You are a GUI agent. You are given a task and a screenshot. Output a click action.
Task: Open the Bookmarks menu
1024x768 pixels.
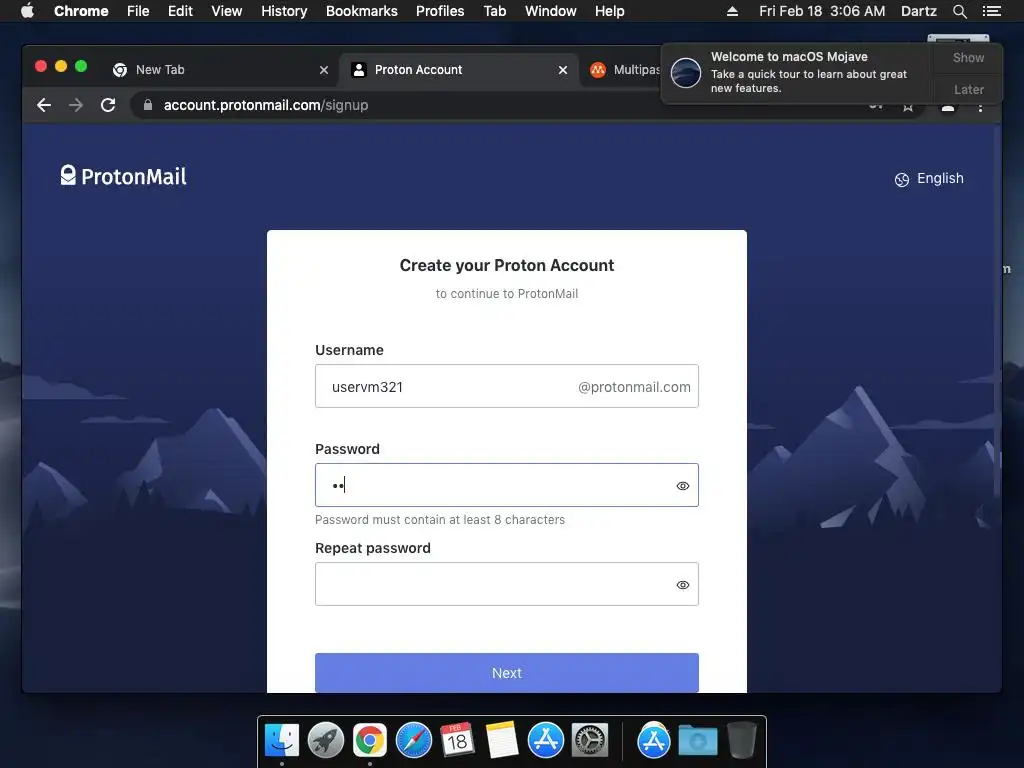tap(362, 11)
